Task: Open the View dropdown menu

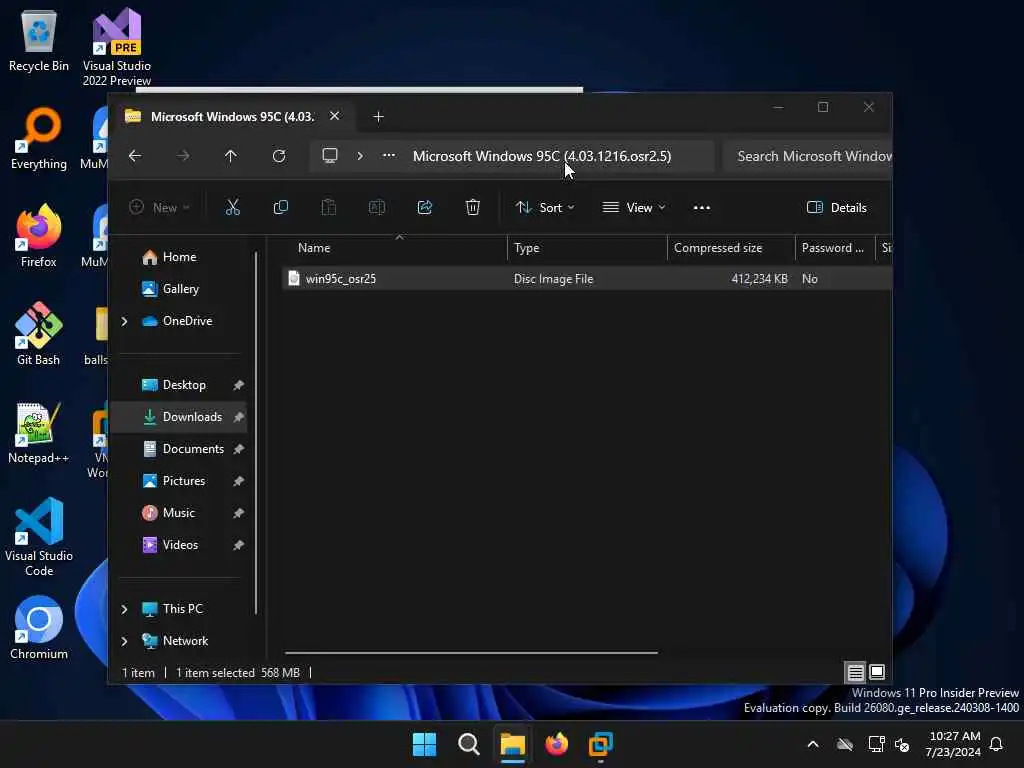Action: tap(633, 208)
